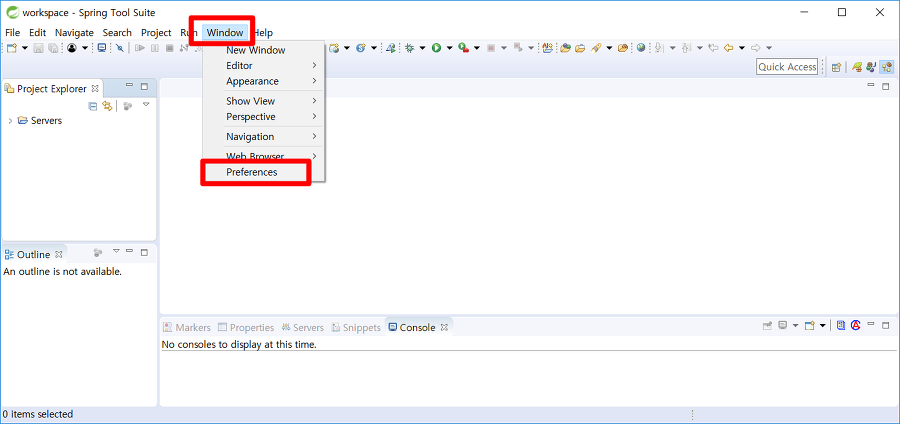Maximize the empty editor area

click(885, 87)
